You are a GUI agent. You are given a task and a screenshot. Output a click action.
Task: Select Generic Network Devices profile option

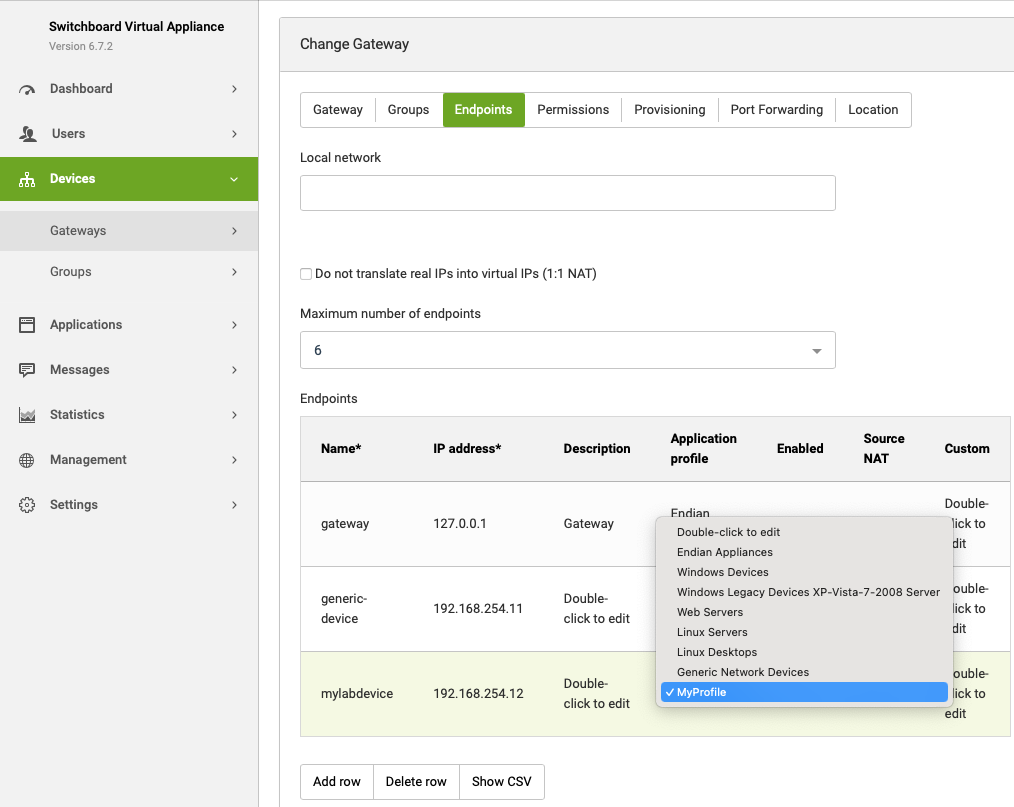coord(742,672)
